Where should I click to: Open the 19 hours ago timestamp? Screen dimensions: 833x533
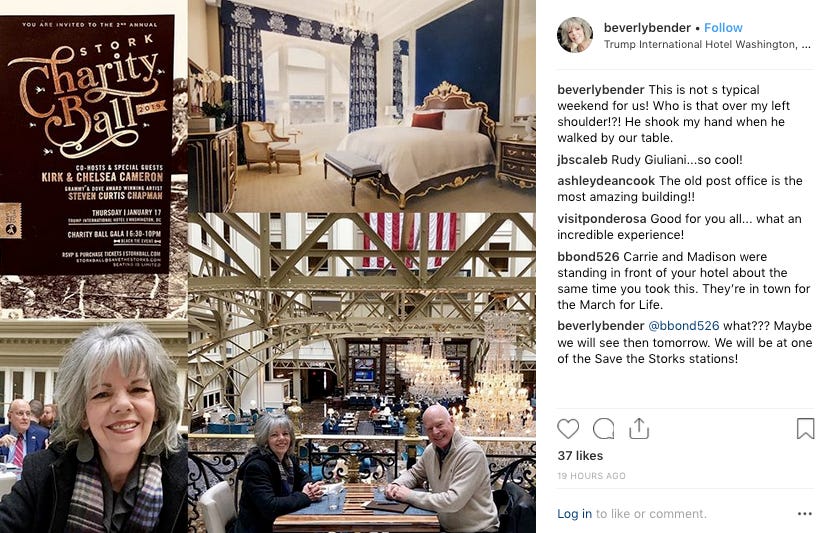591,476
